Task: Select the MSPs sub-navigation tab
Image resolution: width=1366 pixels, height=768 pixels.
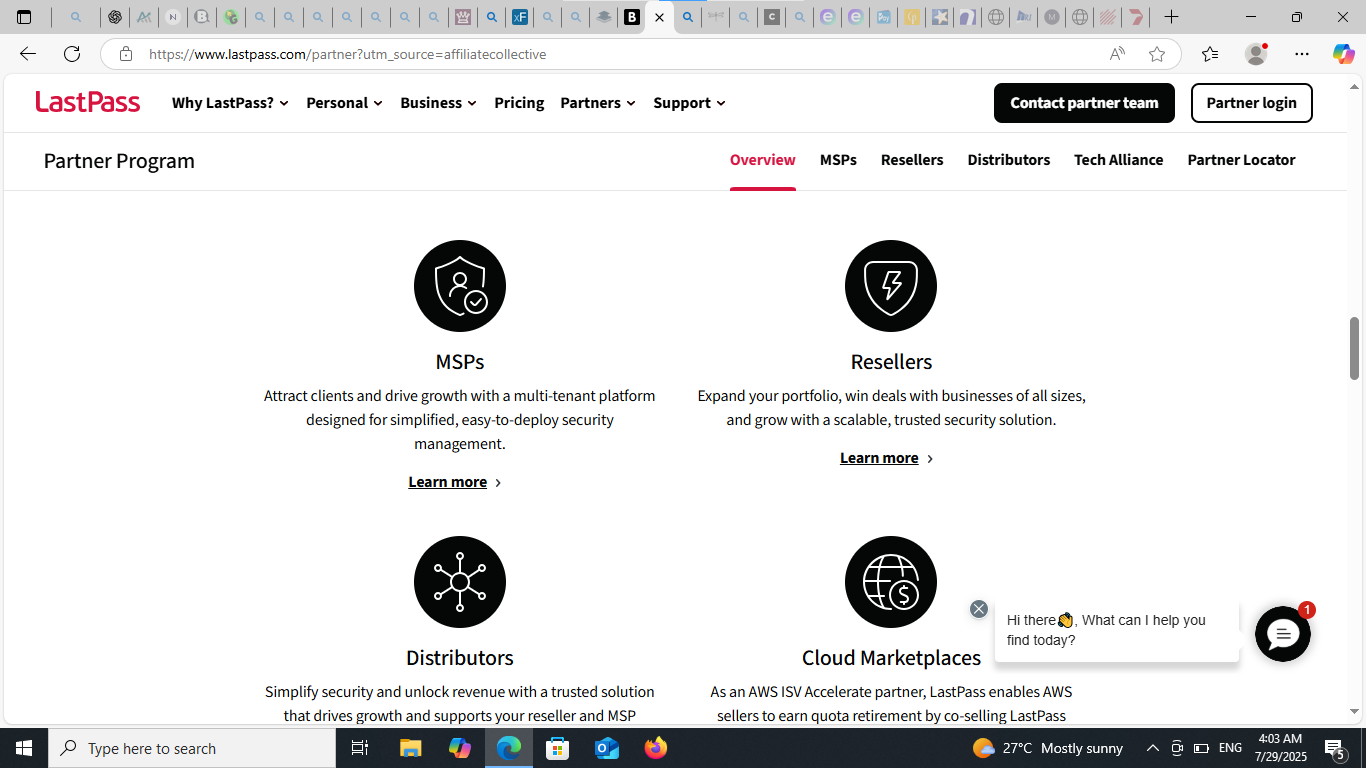Action: click(x=838, y=160)
